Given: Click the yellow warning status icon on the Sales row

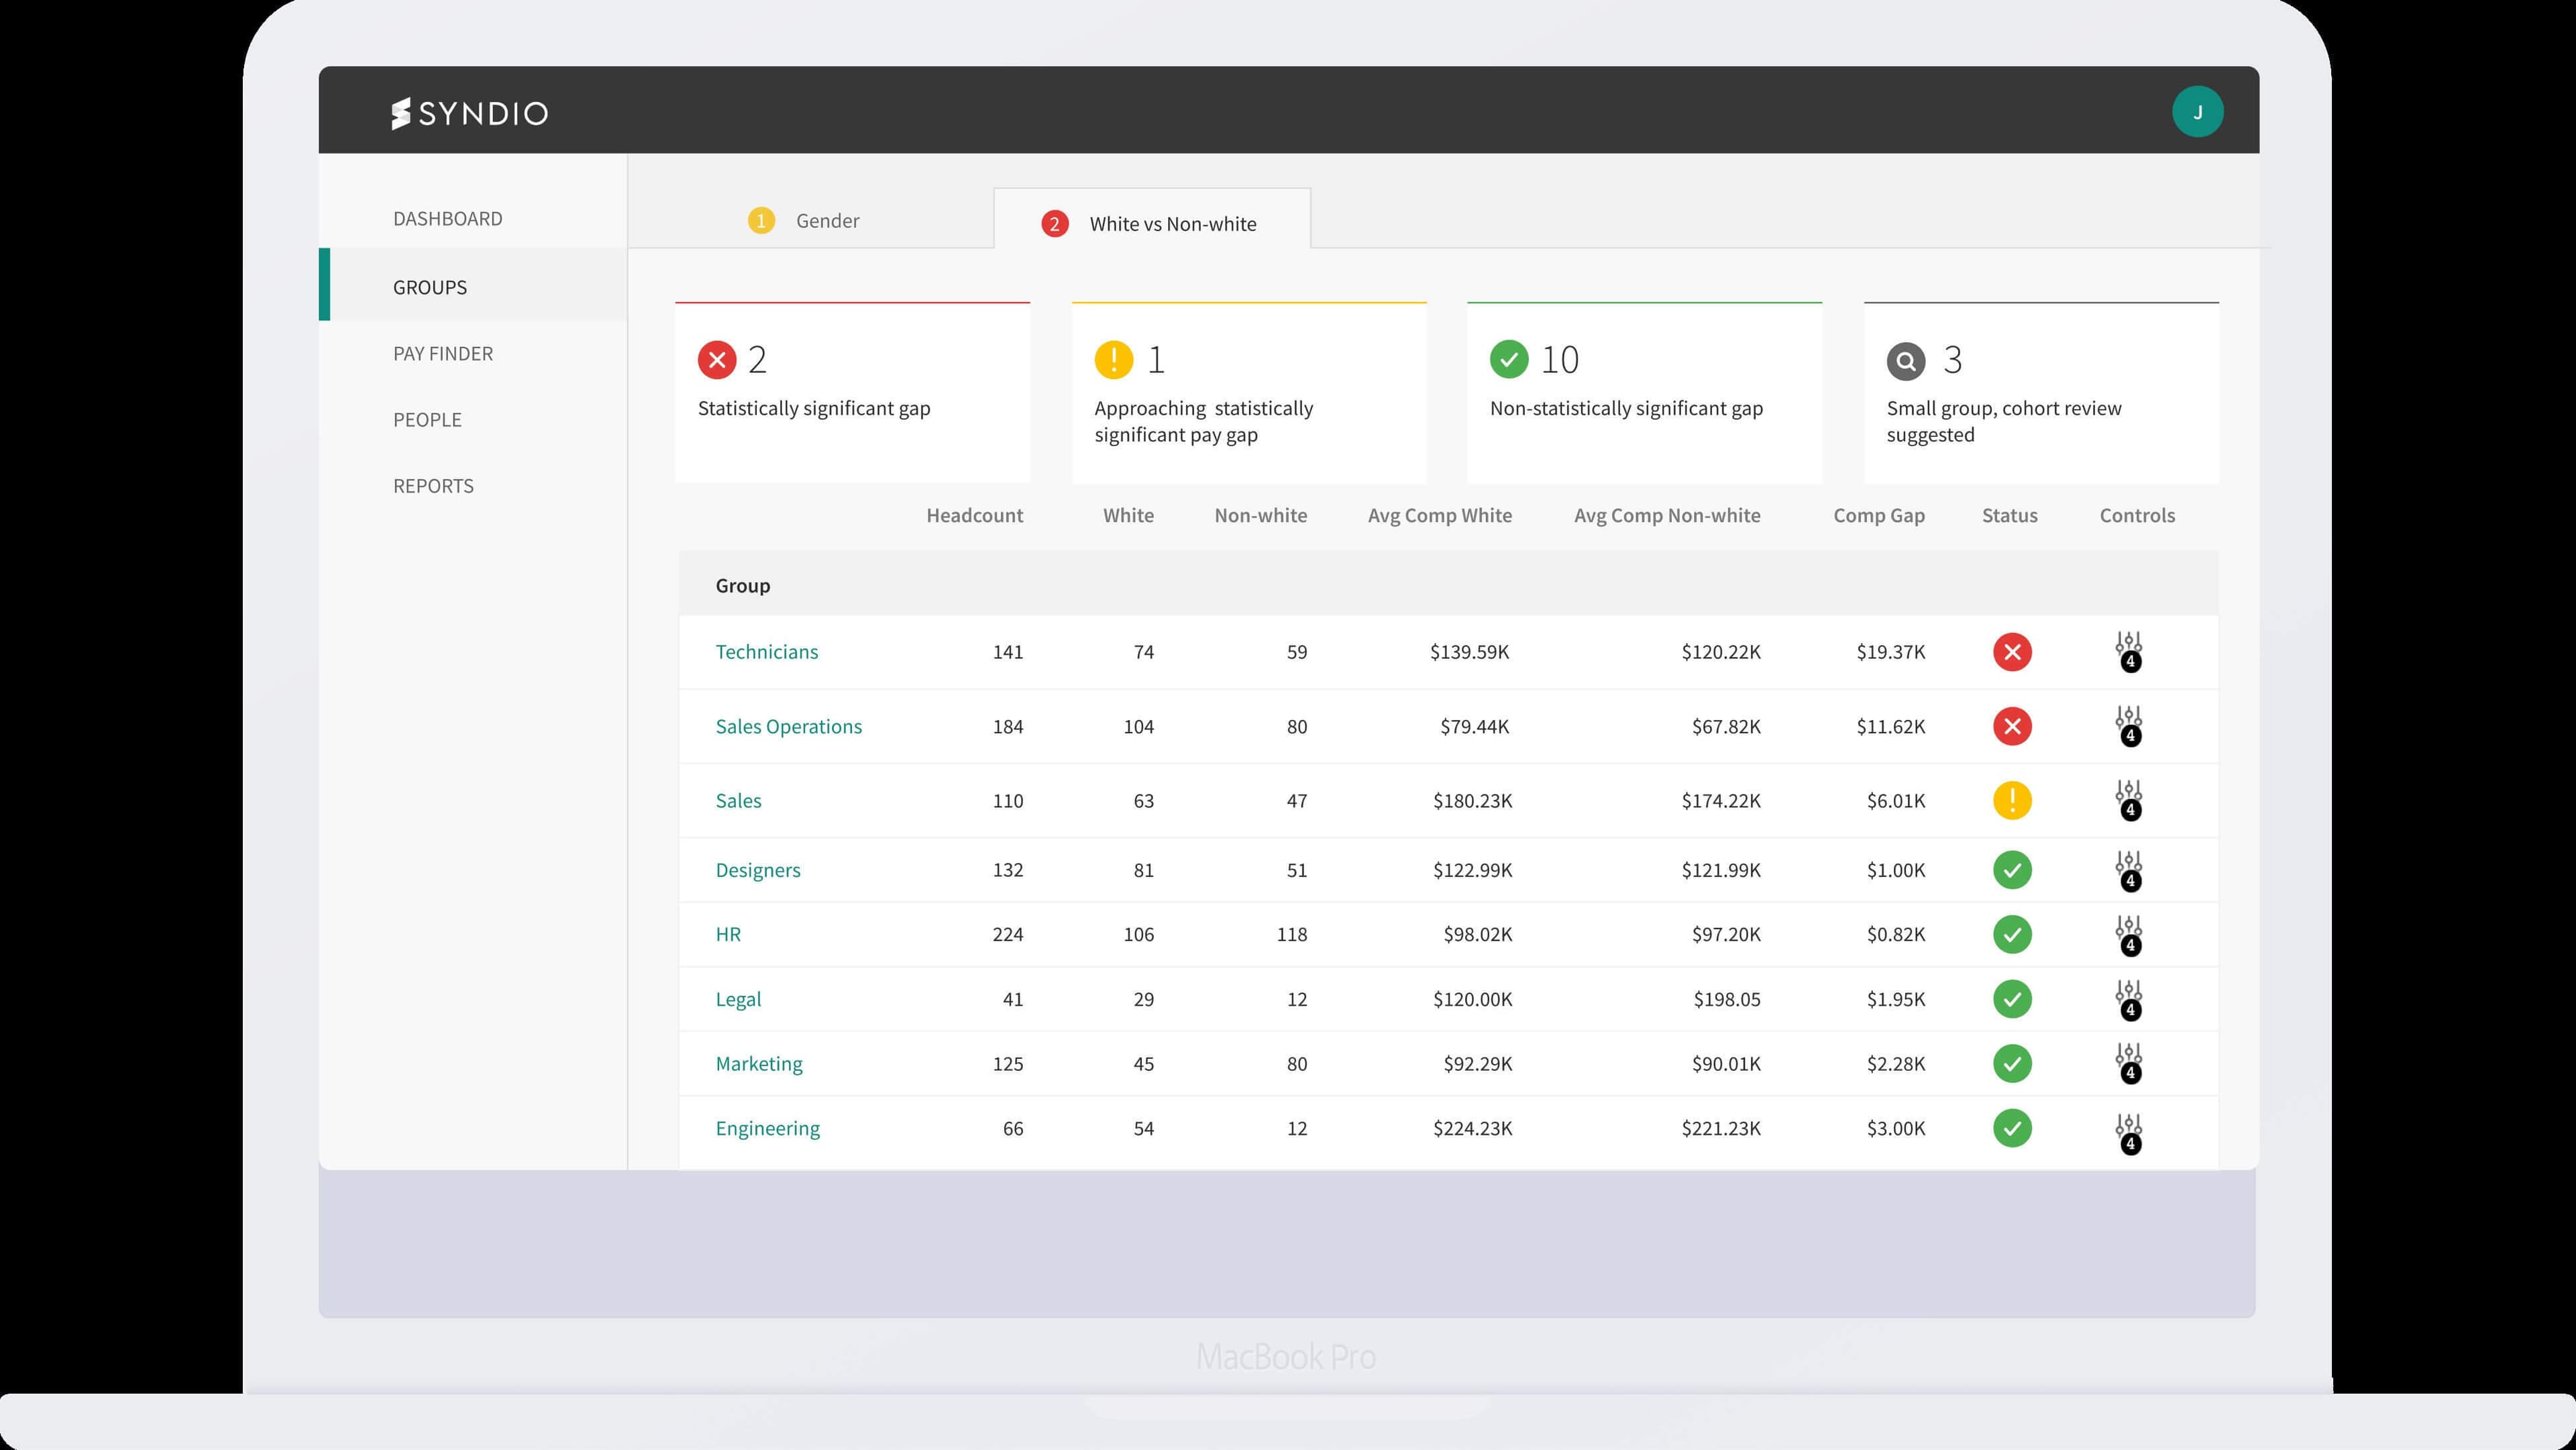Looking at the screenshot, I should tap(2013, 800).
